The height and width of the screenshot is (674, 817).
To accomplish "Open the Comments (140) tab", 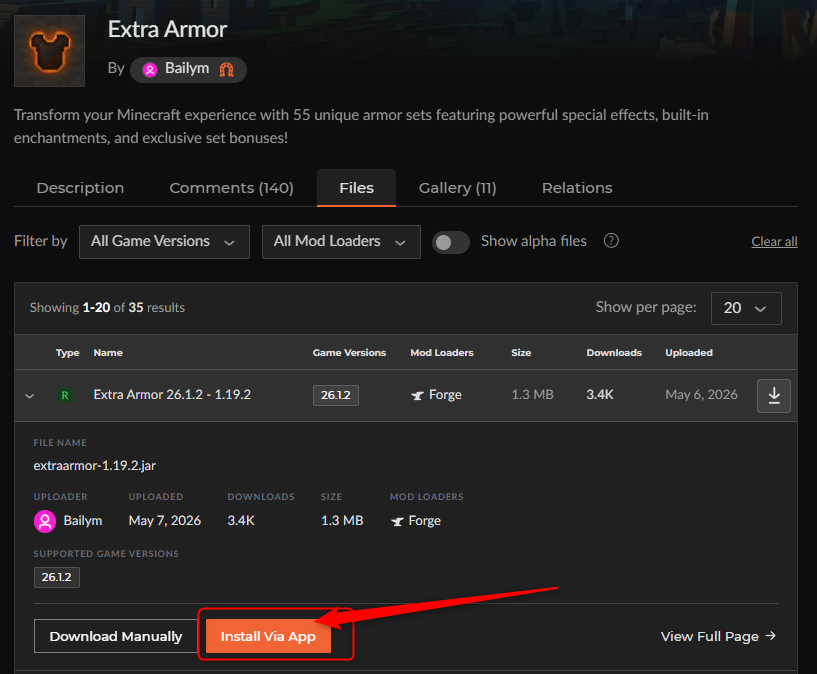I will click(x=231, y=188).
